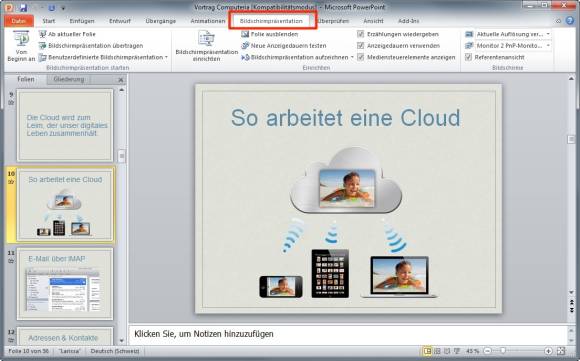The height and width of the screenshot is (361, 580).
Task: Uncheck Anzeigedauern verwenden
Action: click(361, 45)
